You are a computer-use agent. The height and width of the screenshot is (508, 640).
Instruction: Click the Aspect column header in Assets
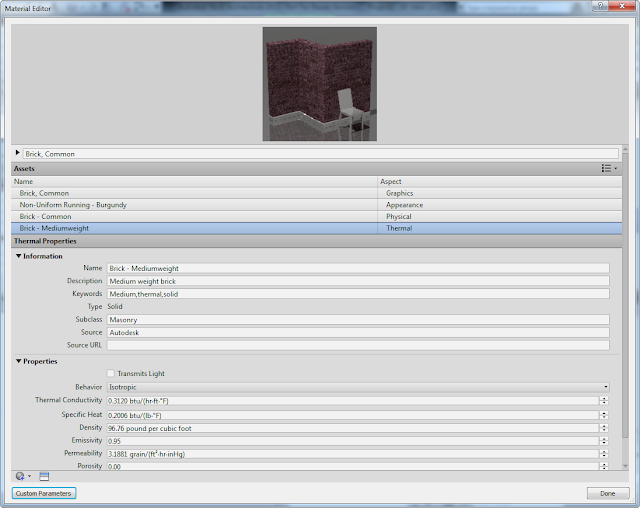[500, 182]
